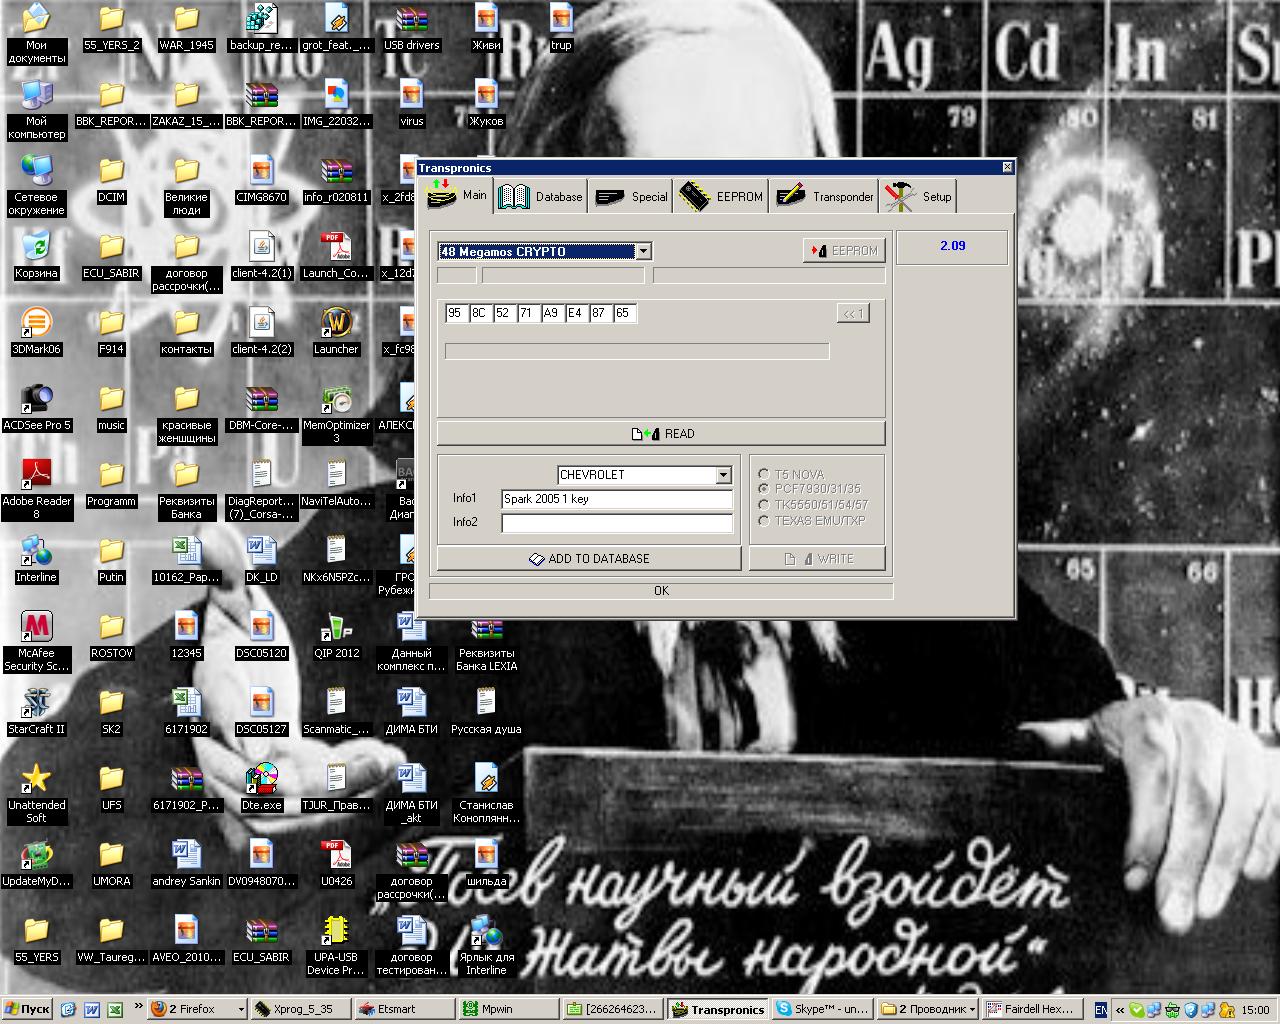Click the last hex byte field '65'

624,313
